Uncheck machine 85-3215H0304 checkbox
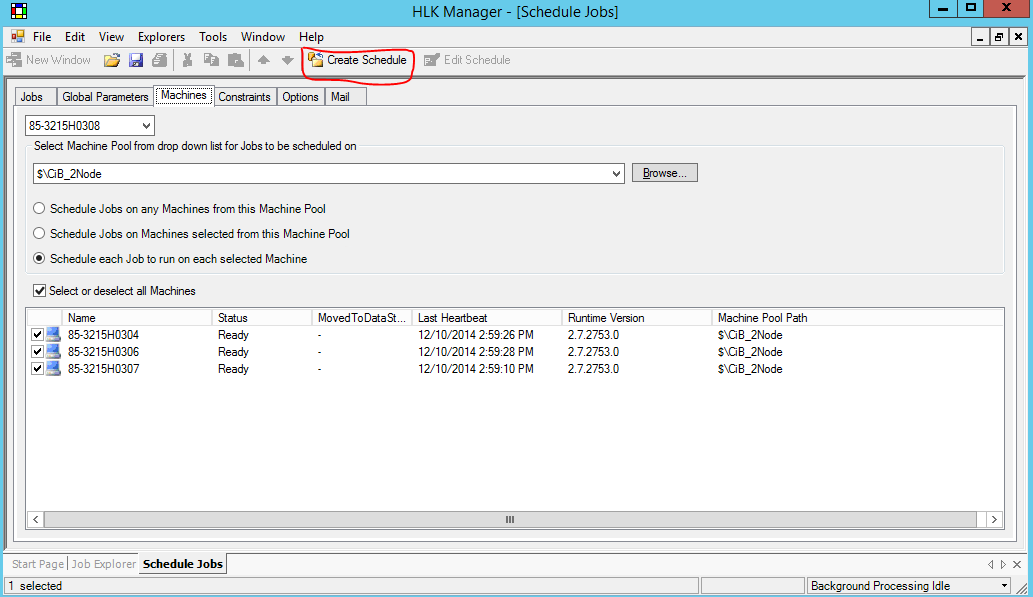This screenshot has height=597, width=1033. tap(38, 335)
